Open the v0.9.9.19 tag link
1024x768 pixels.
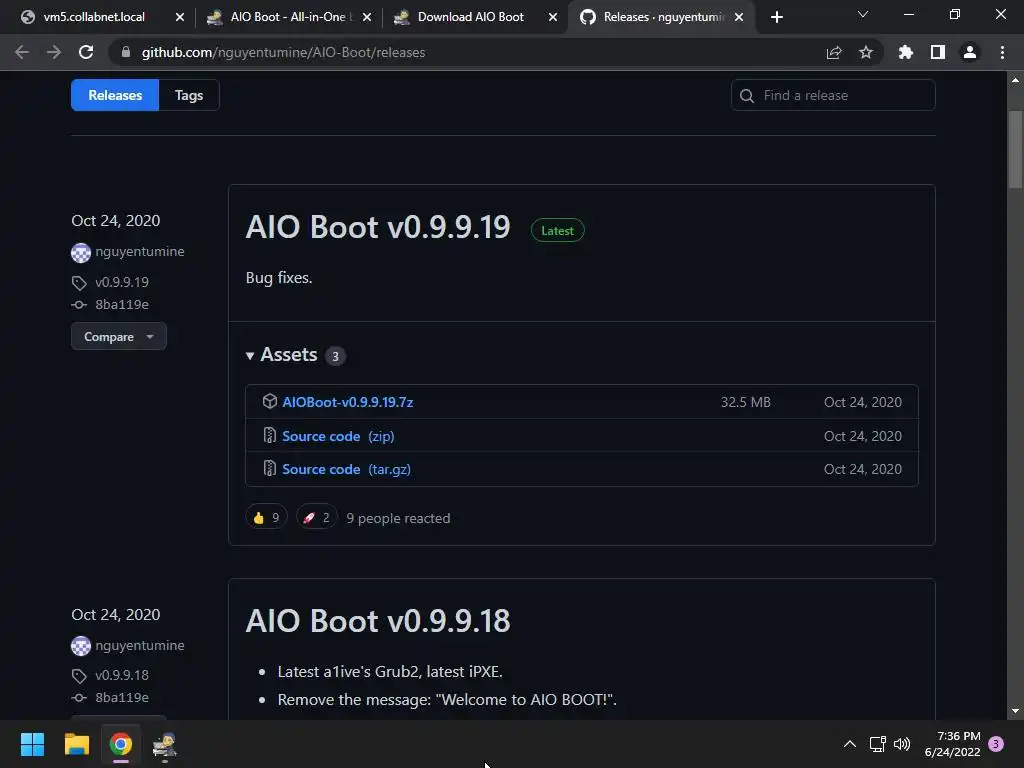coord(122,282)
